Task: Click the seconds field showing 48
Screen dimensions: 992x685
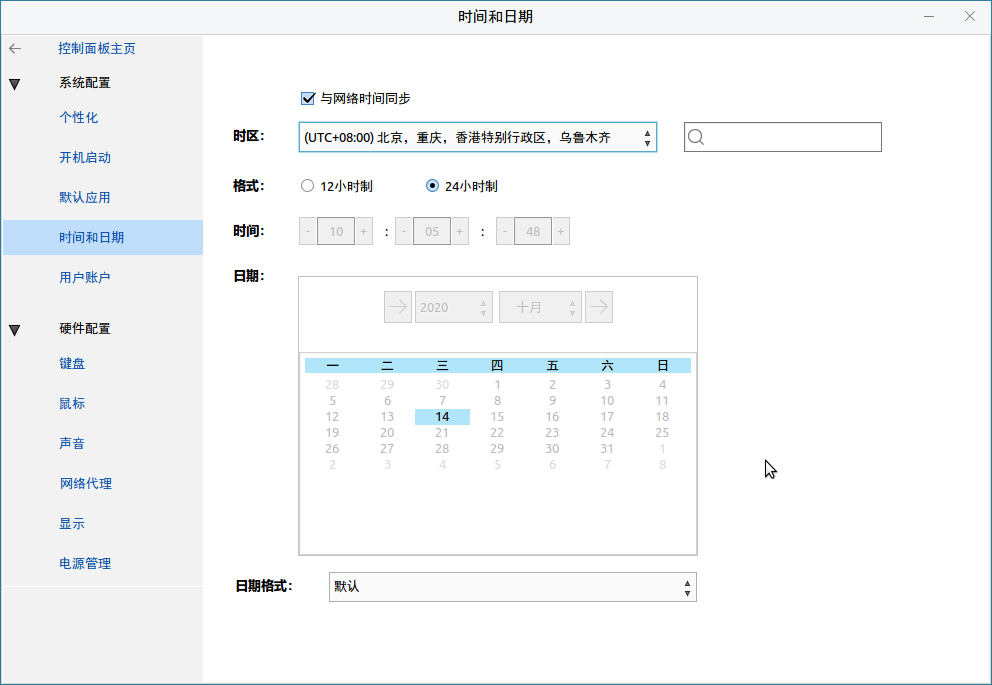Action: tap(533, 231)
